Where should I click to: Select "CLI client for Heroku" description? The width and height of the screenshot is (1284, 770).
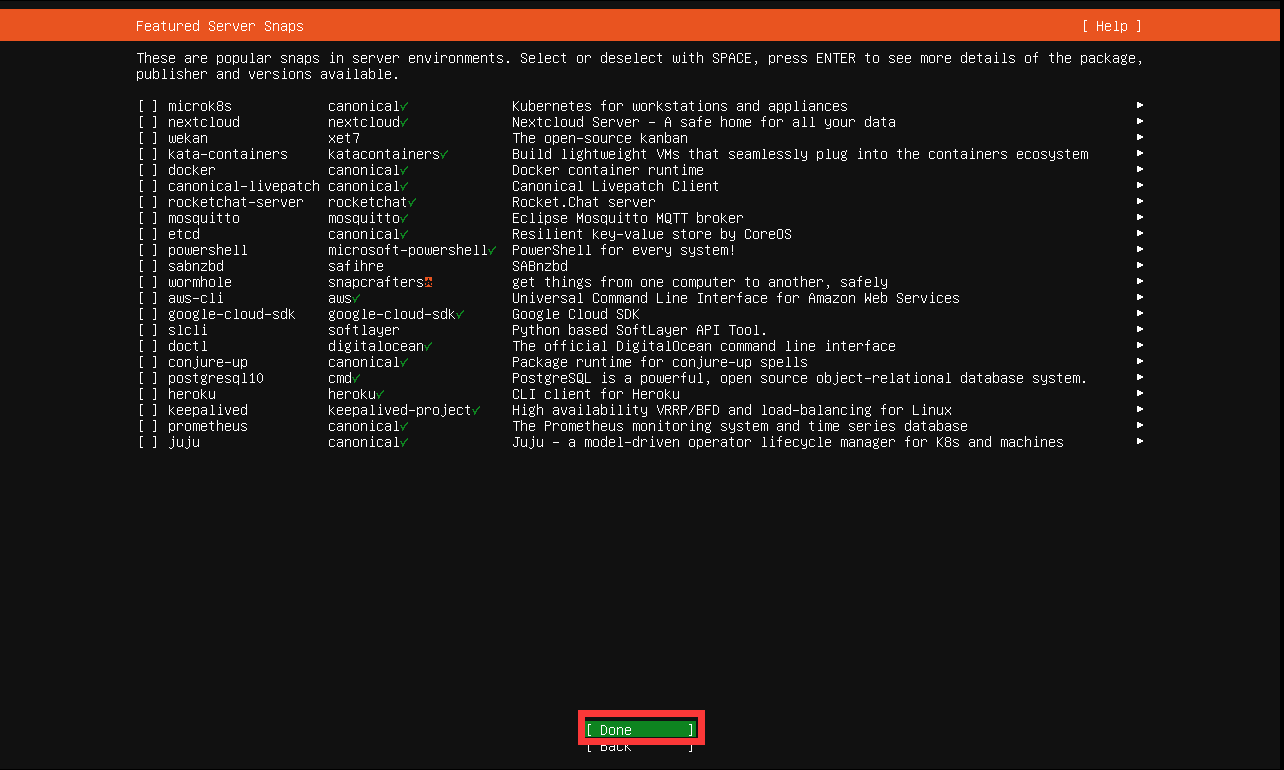tap(596, 394)
